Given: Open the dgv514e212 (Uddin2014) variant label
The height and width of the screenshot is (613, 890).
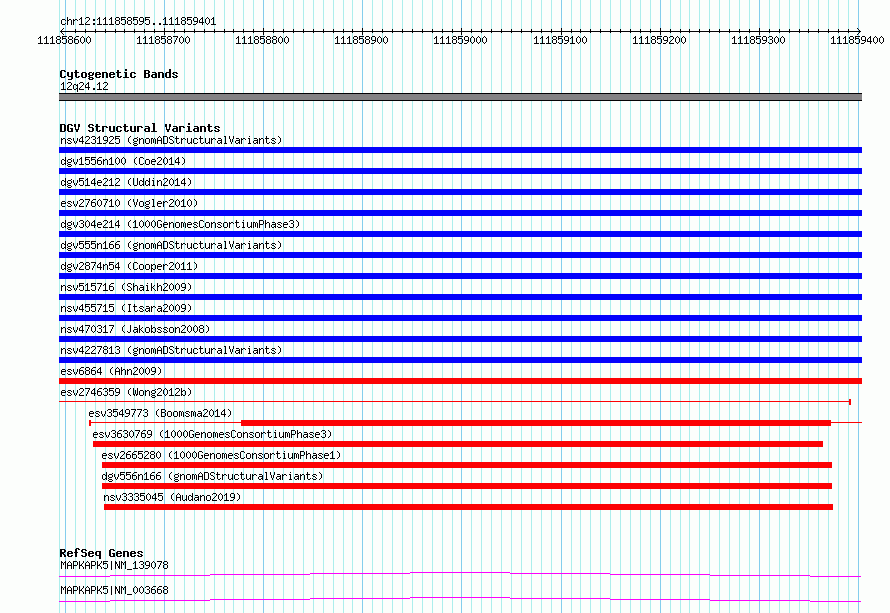Looking at the screenshot, I should [x=126, y=182].
